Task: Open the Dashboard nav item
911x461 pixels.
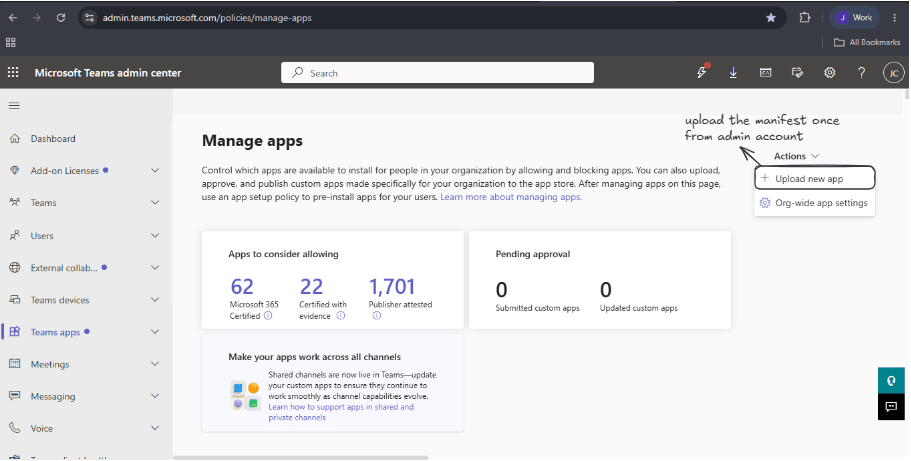Action: coord(53,138)
